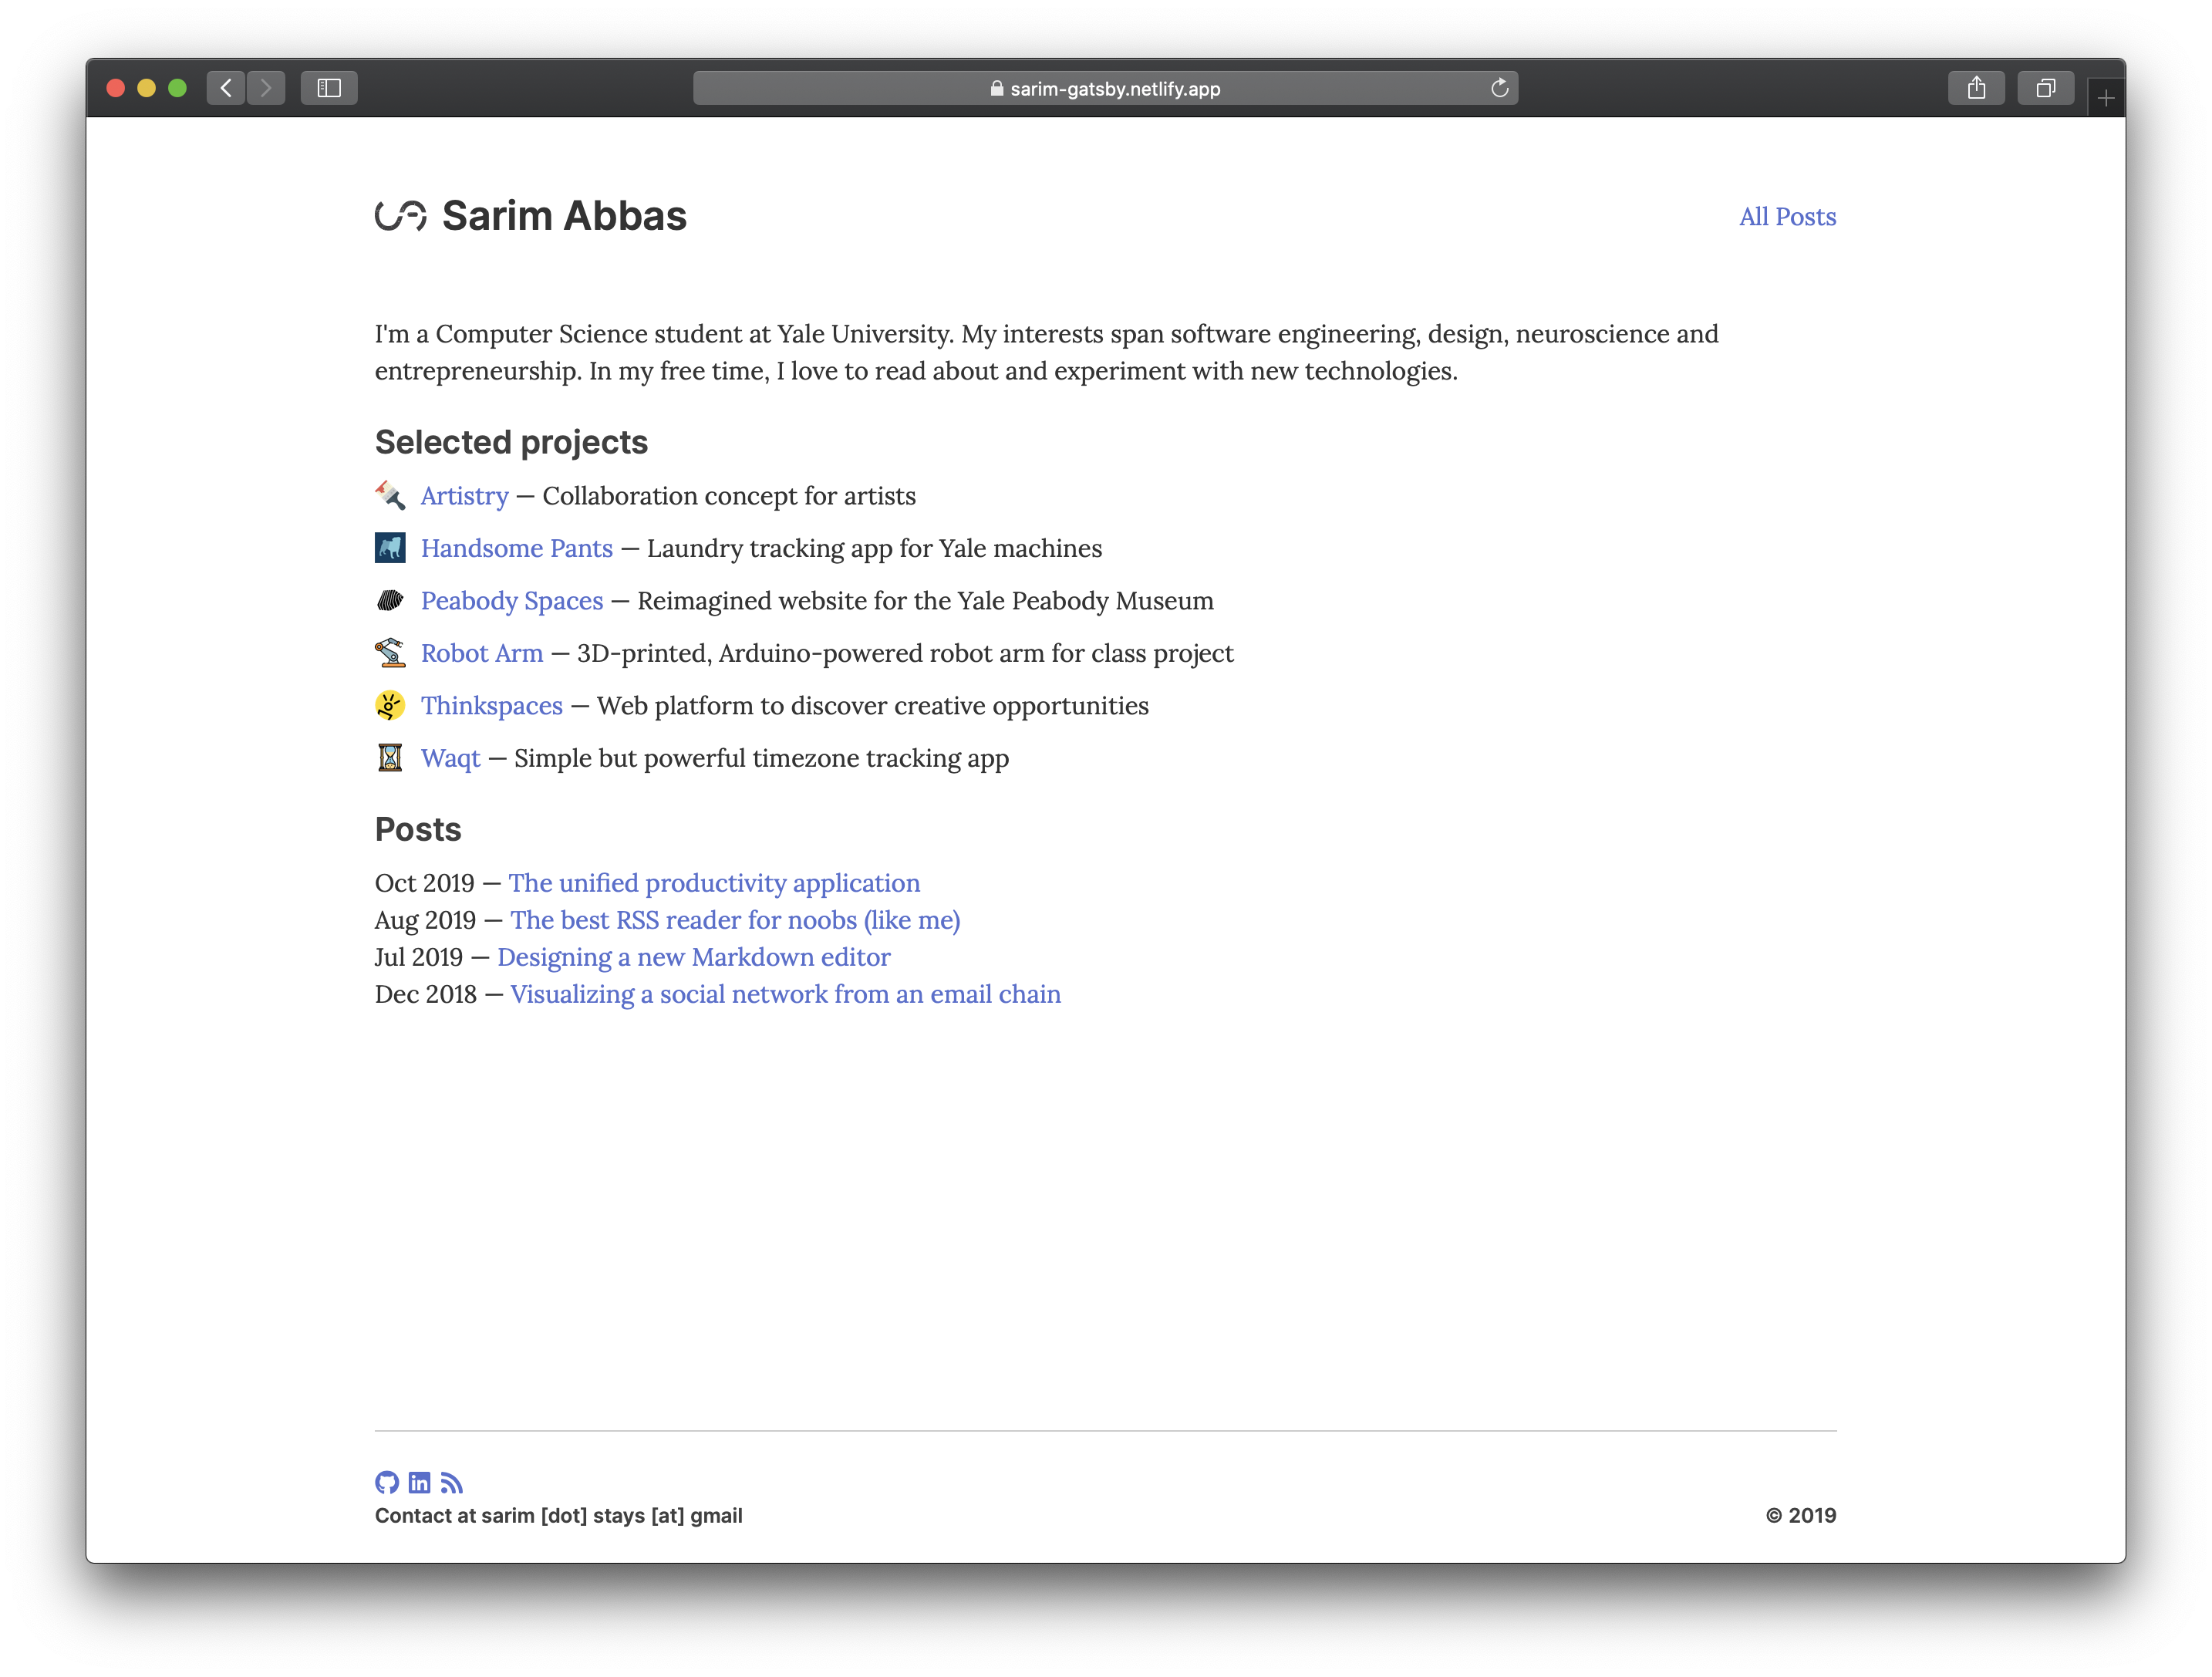Open the Peabody Spaces project link
Image resolution: width=2212 pixels, height=1677 pixels.
512,601
